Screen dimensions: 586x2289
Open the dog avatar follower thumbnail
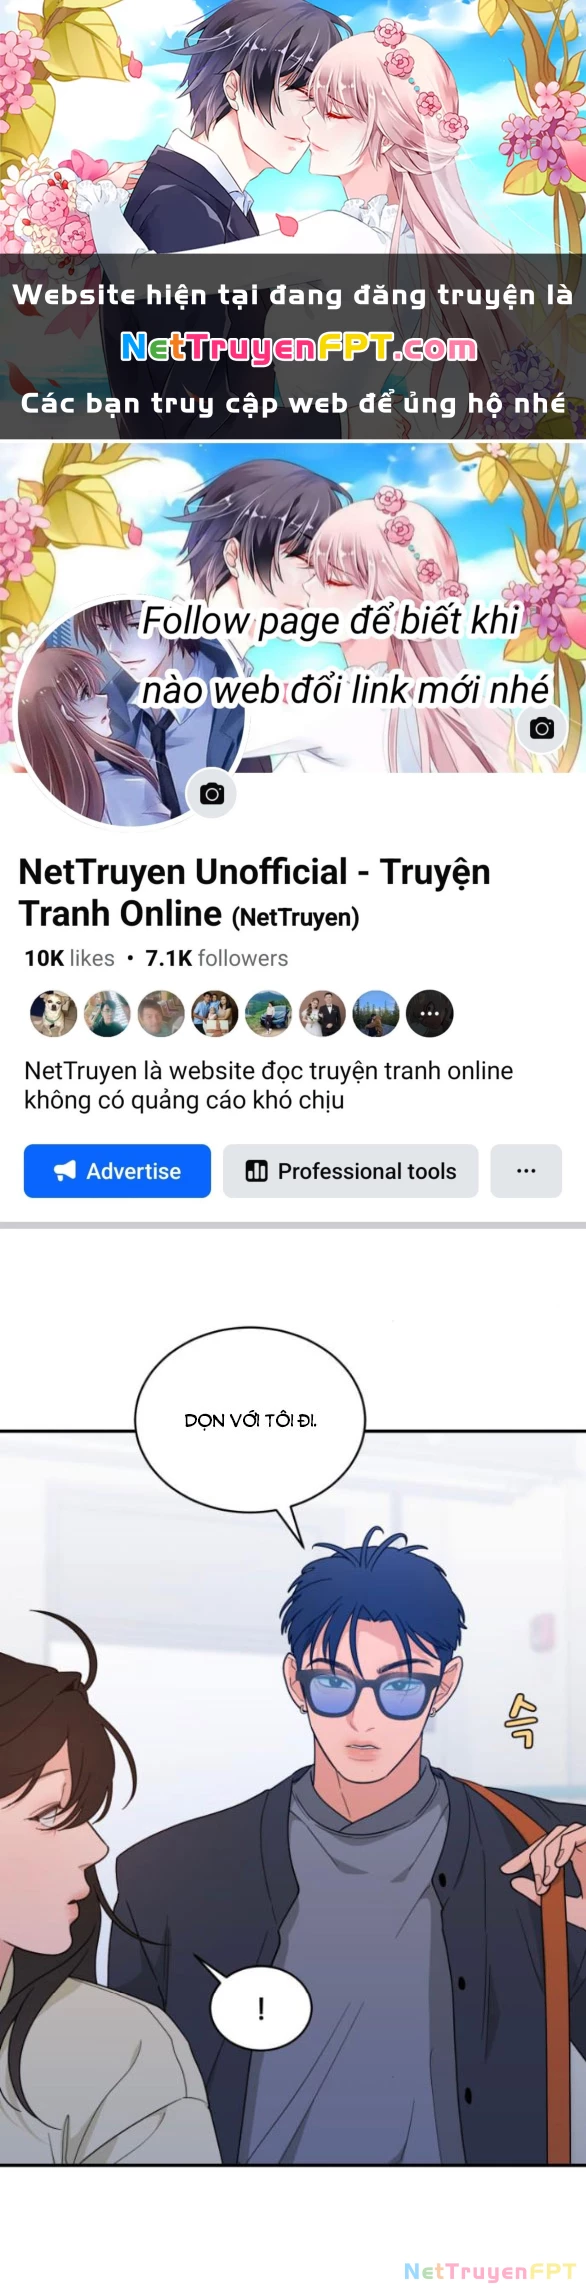pyautogui.click(x=53, y=1013)
